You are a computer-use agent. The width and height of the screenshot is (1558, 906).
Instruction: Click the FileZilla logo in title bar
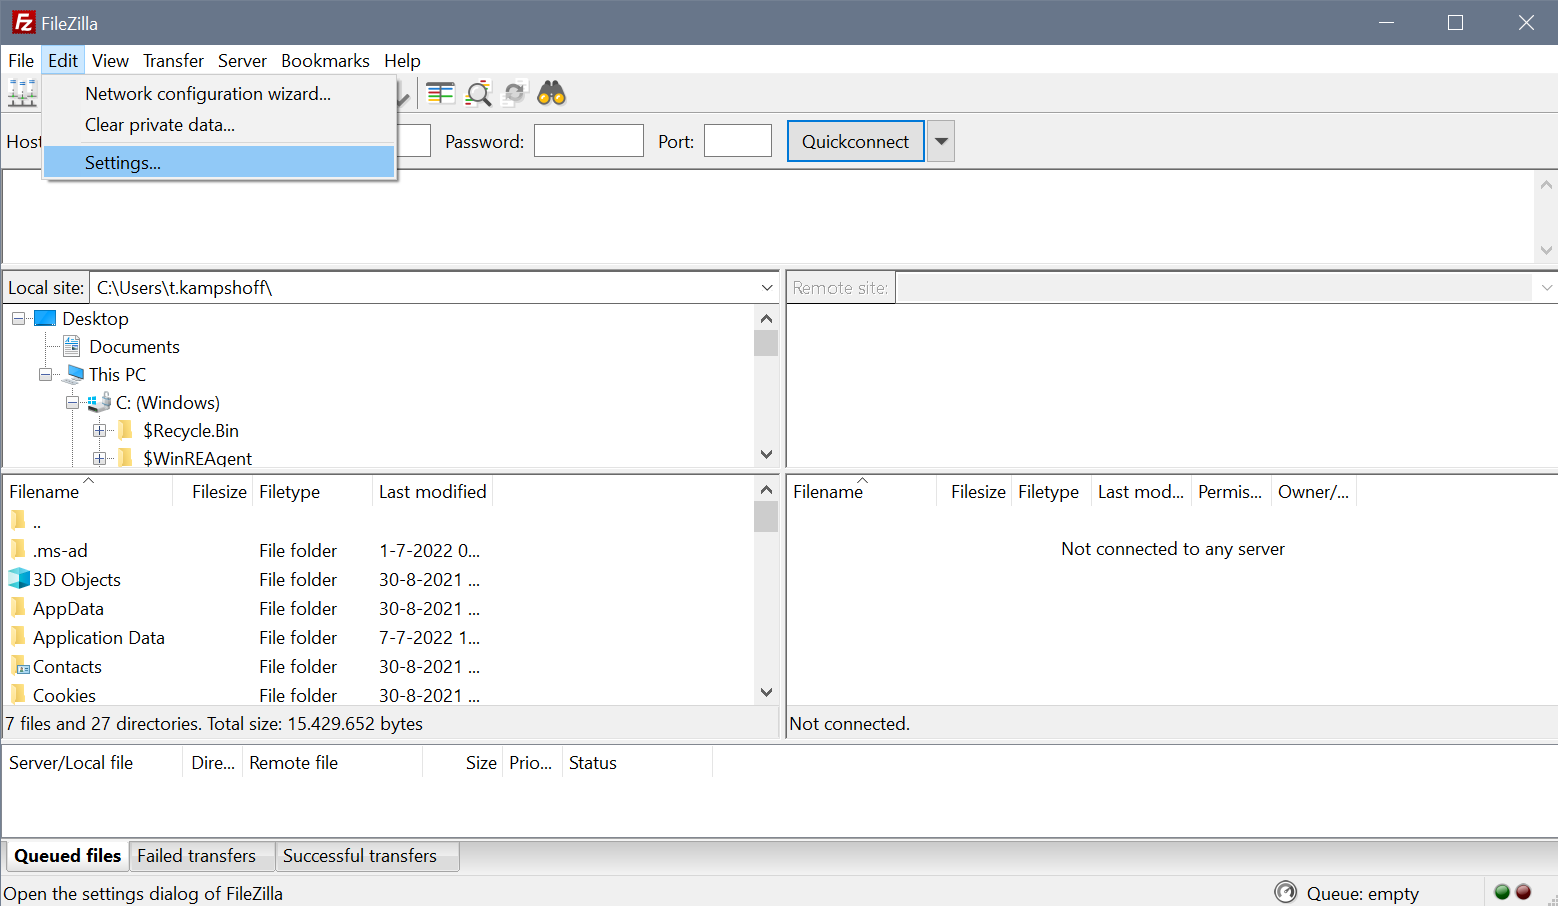tap(23, 22)
